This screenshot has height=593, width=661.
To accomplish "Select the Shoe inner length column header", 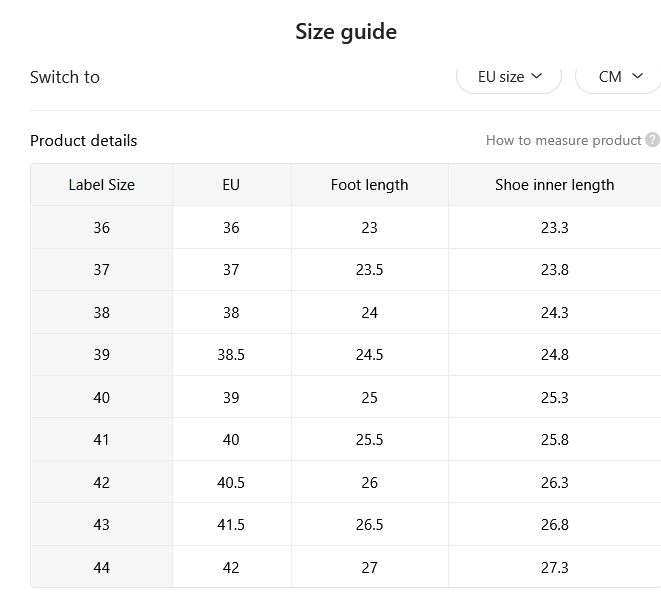I will (555, 185).
